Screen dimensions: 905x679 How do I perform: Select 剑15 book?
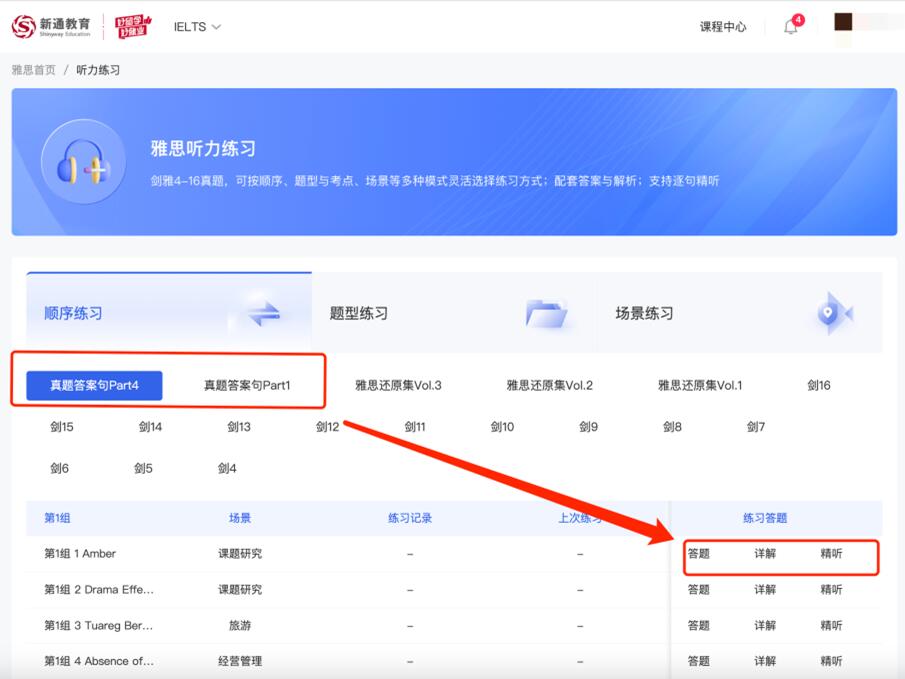(62, 427)
